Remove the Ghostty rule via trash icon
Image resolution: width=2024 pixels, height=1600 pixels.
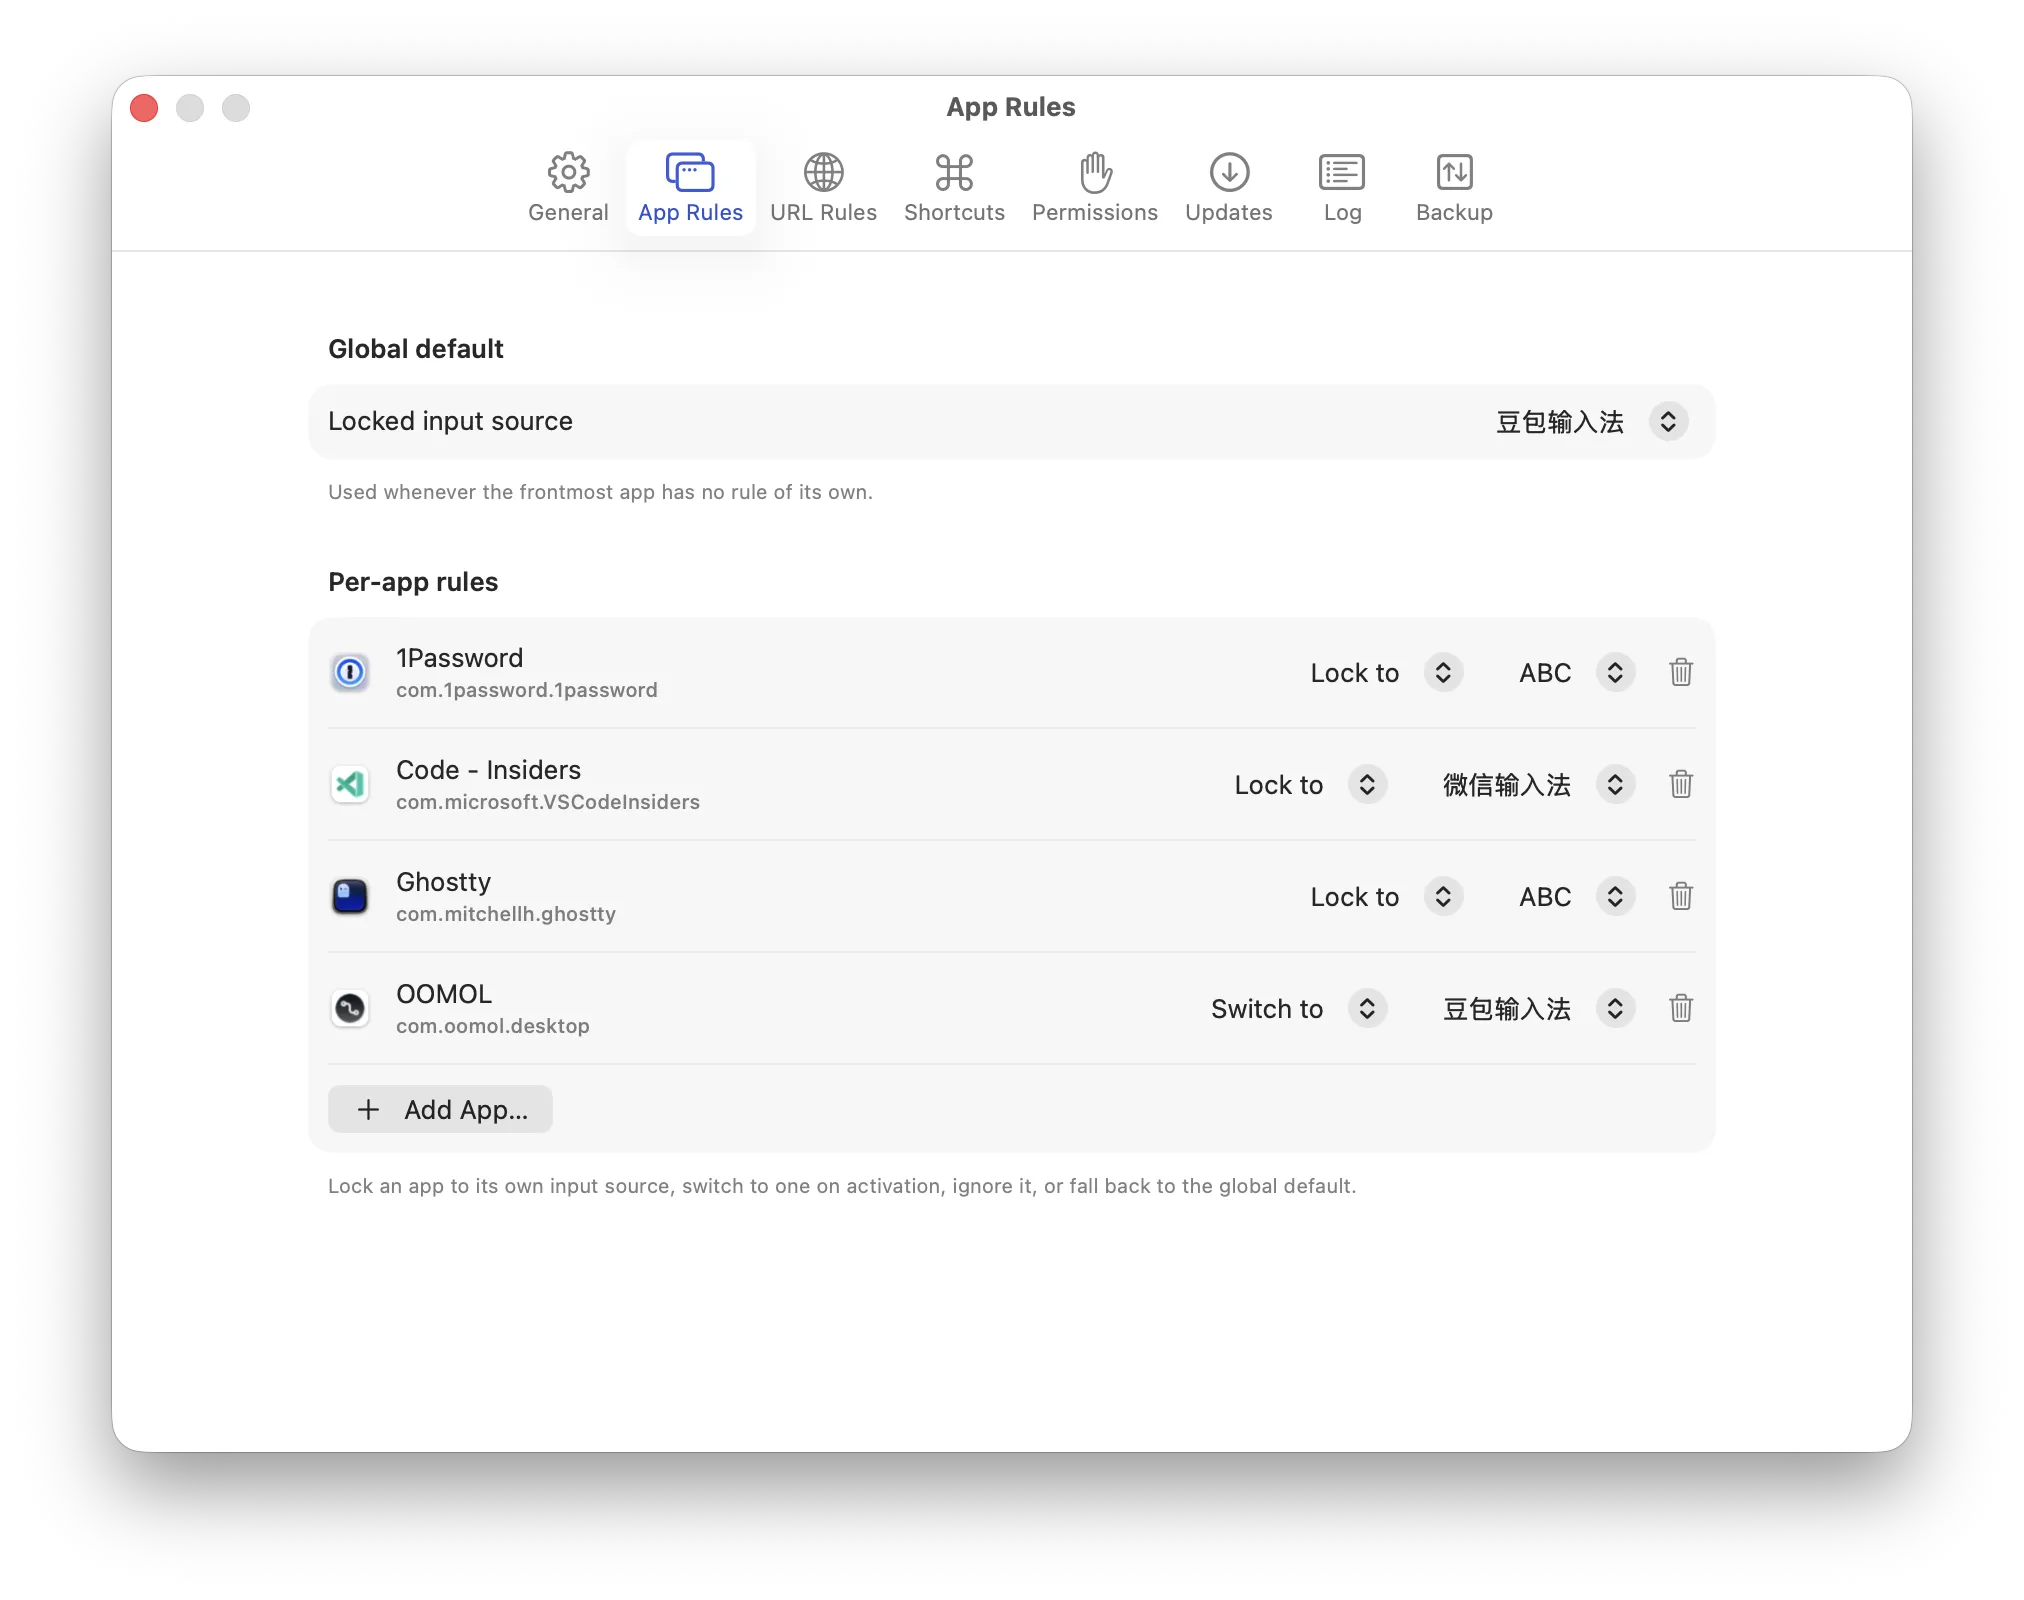pyautogui.click(x=1681, y=897)
